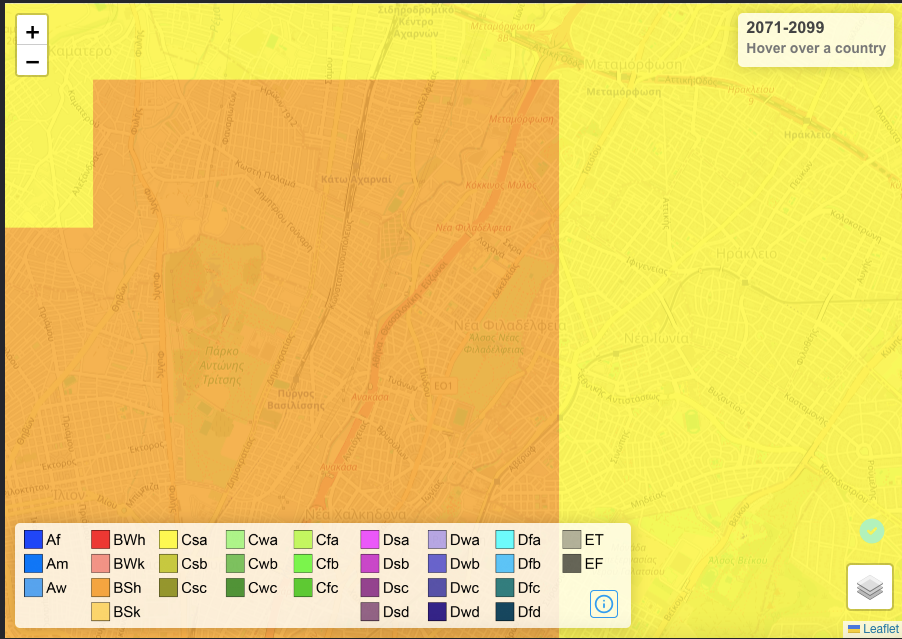
Task: Select the cyan Dfa legend swatch
Action: 504,540
